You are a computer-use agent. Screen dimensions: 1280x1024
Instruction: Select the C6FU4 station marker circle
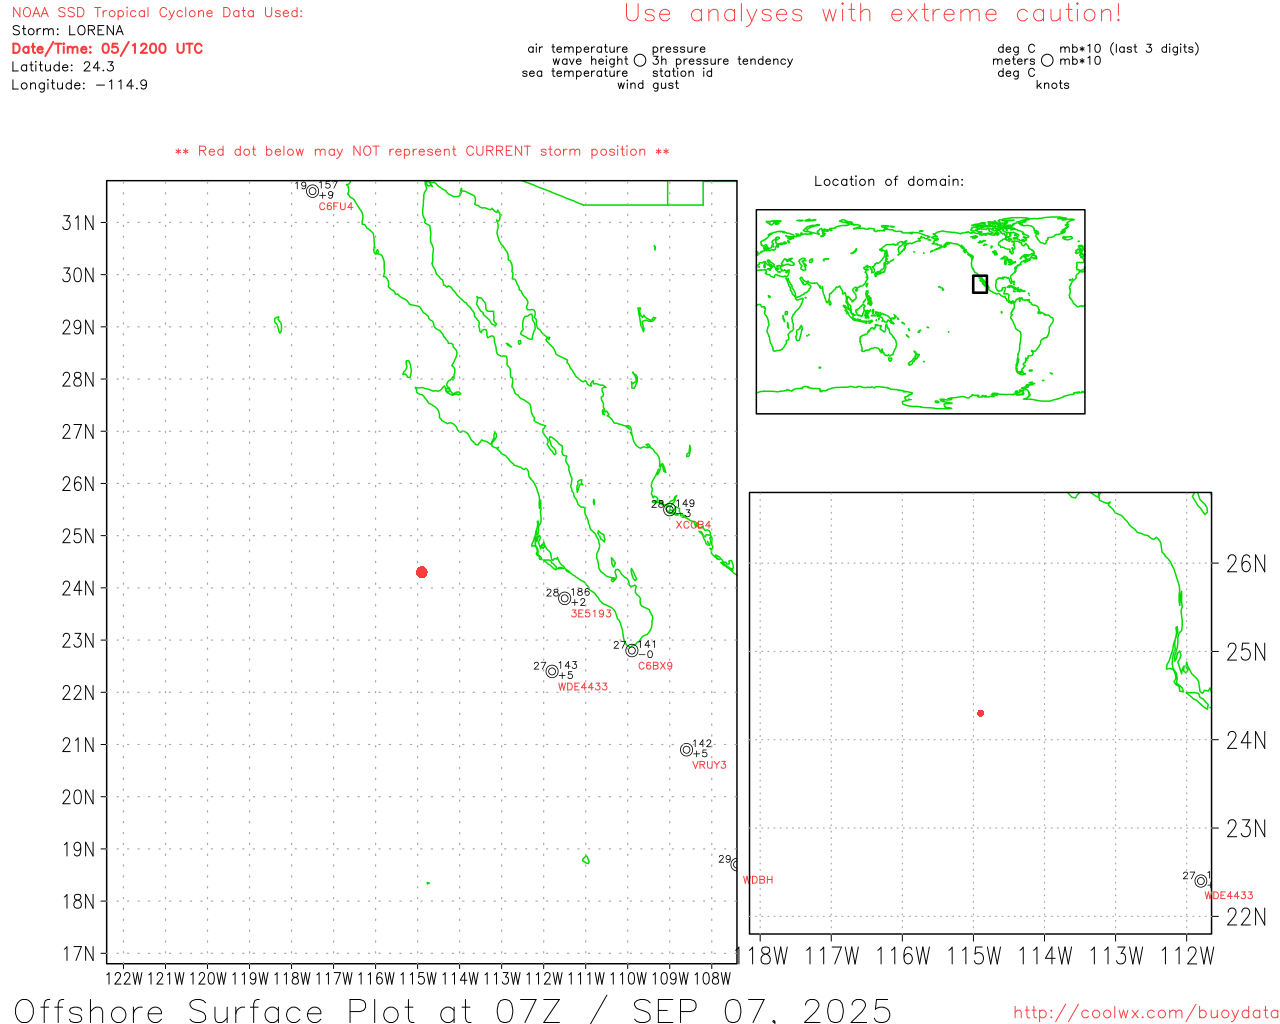tap(312, 191)
